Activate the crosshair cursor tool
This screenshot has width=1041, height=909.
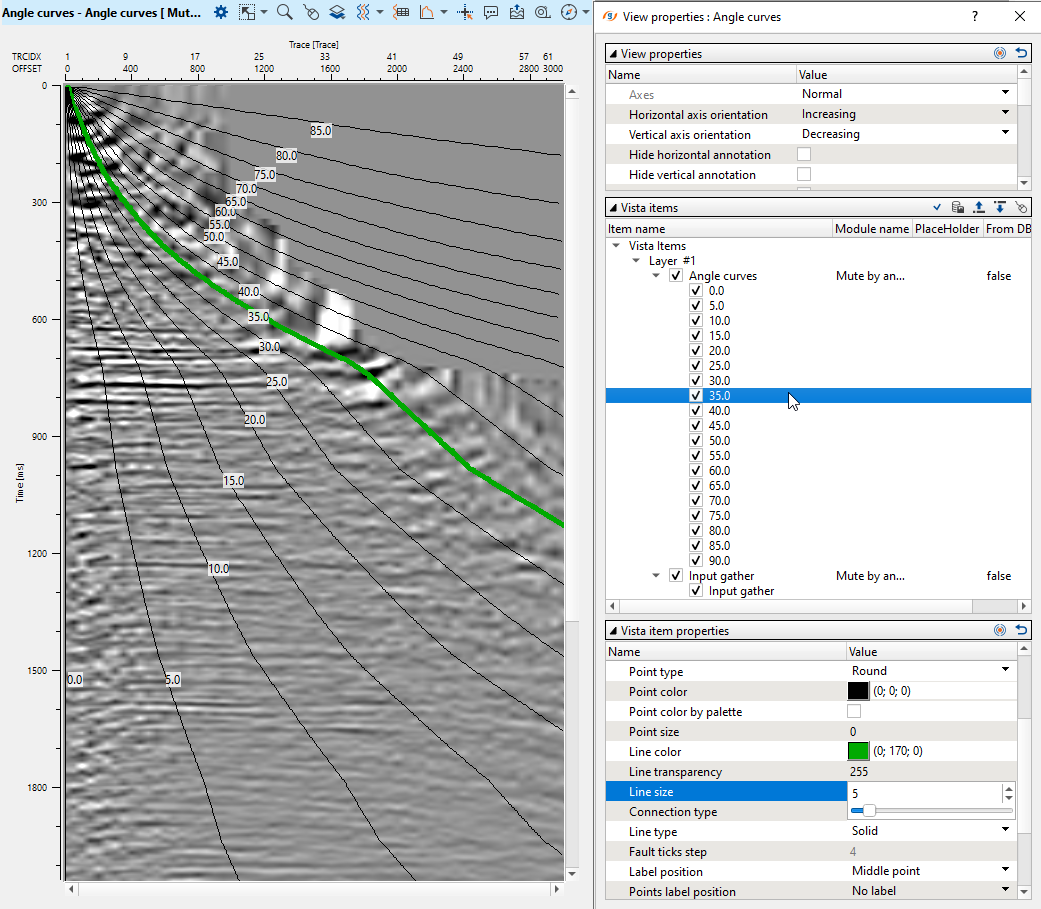click(464, 12)
